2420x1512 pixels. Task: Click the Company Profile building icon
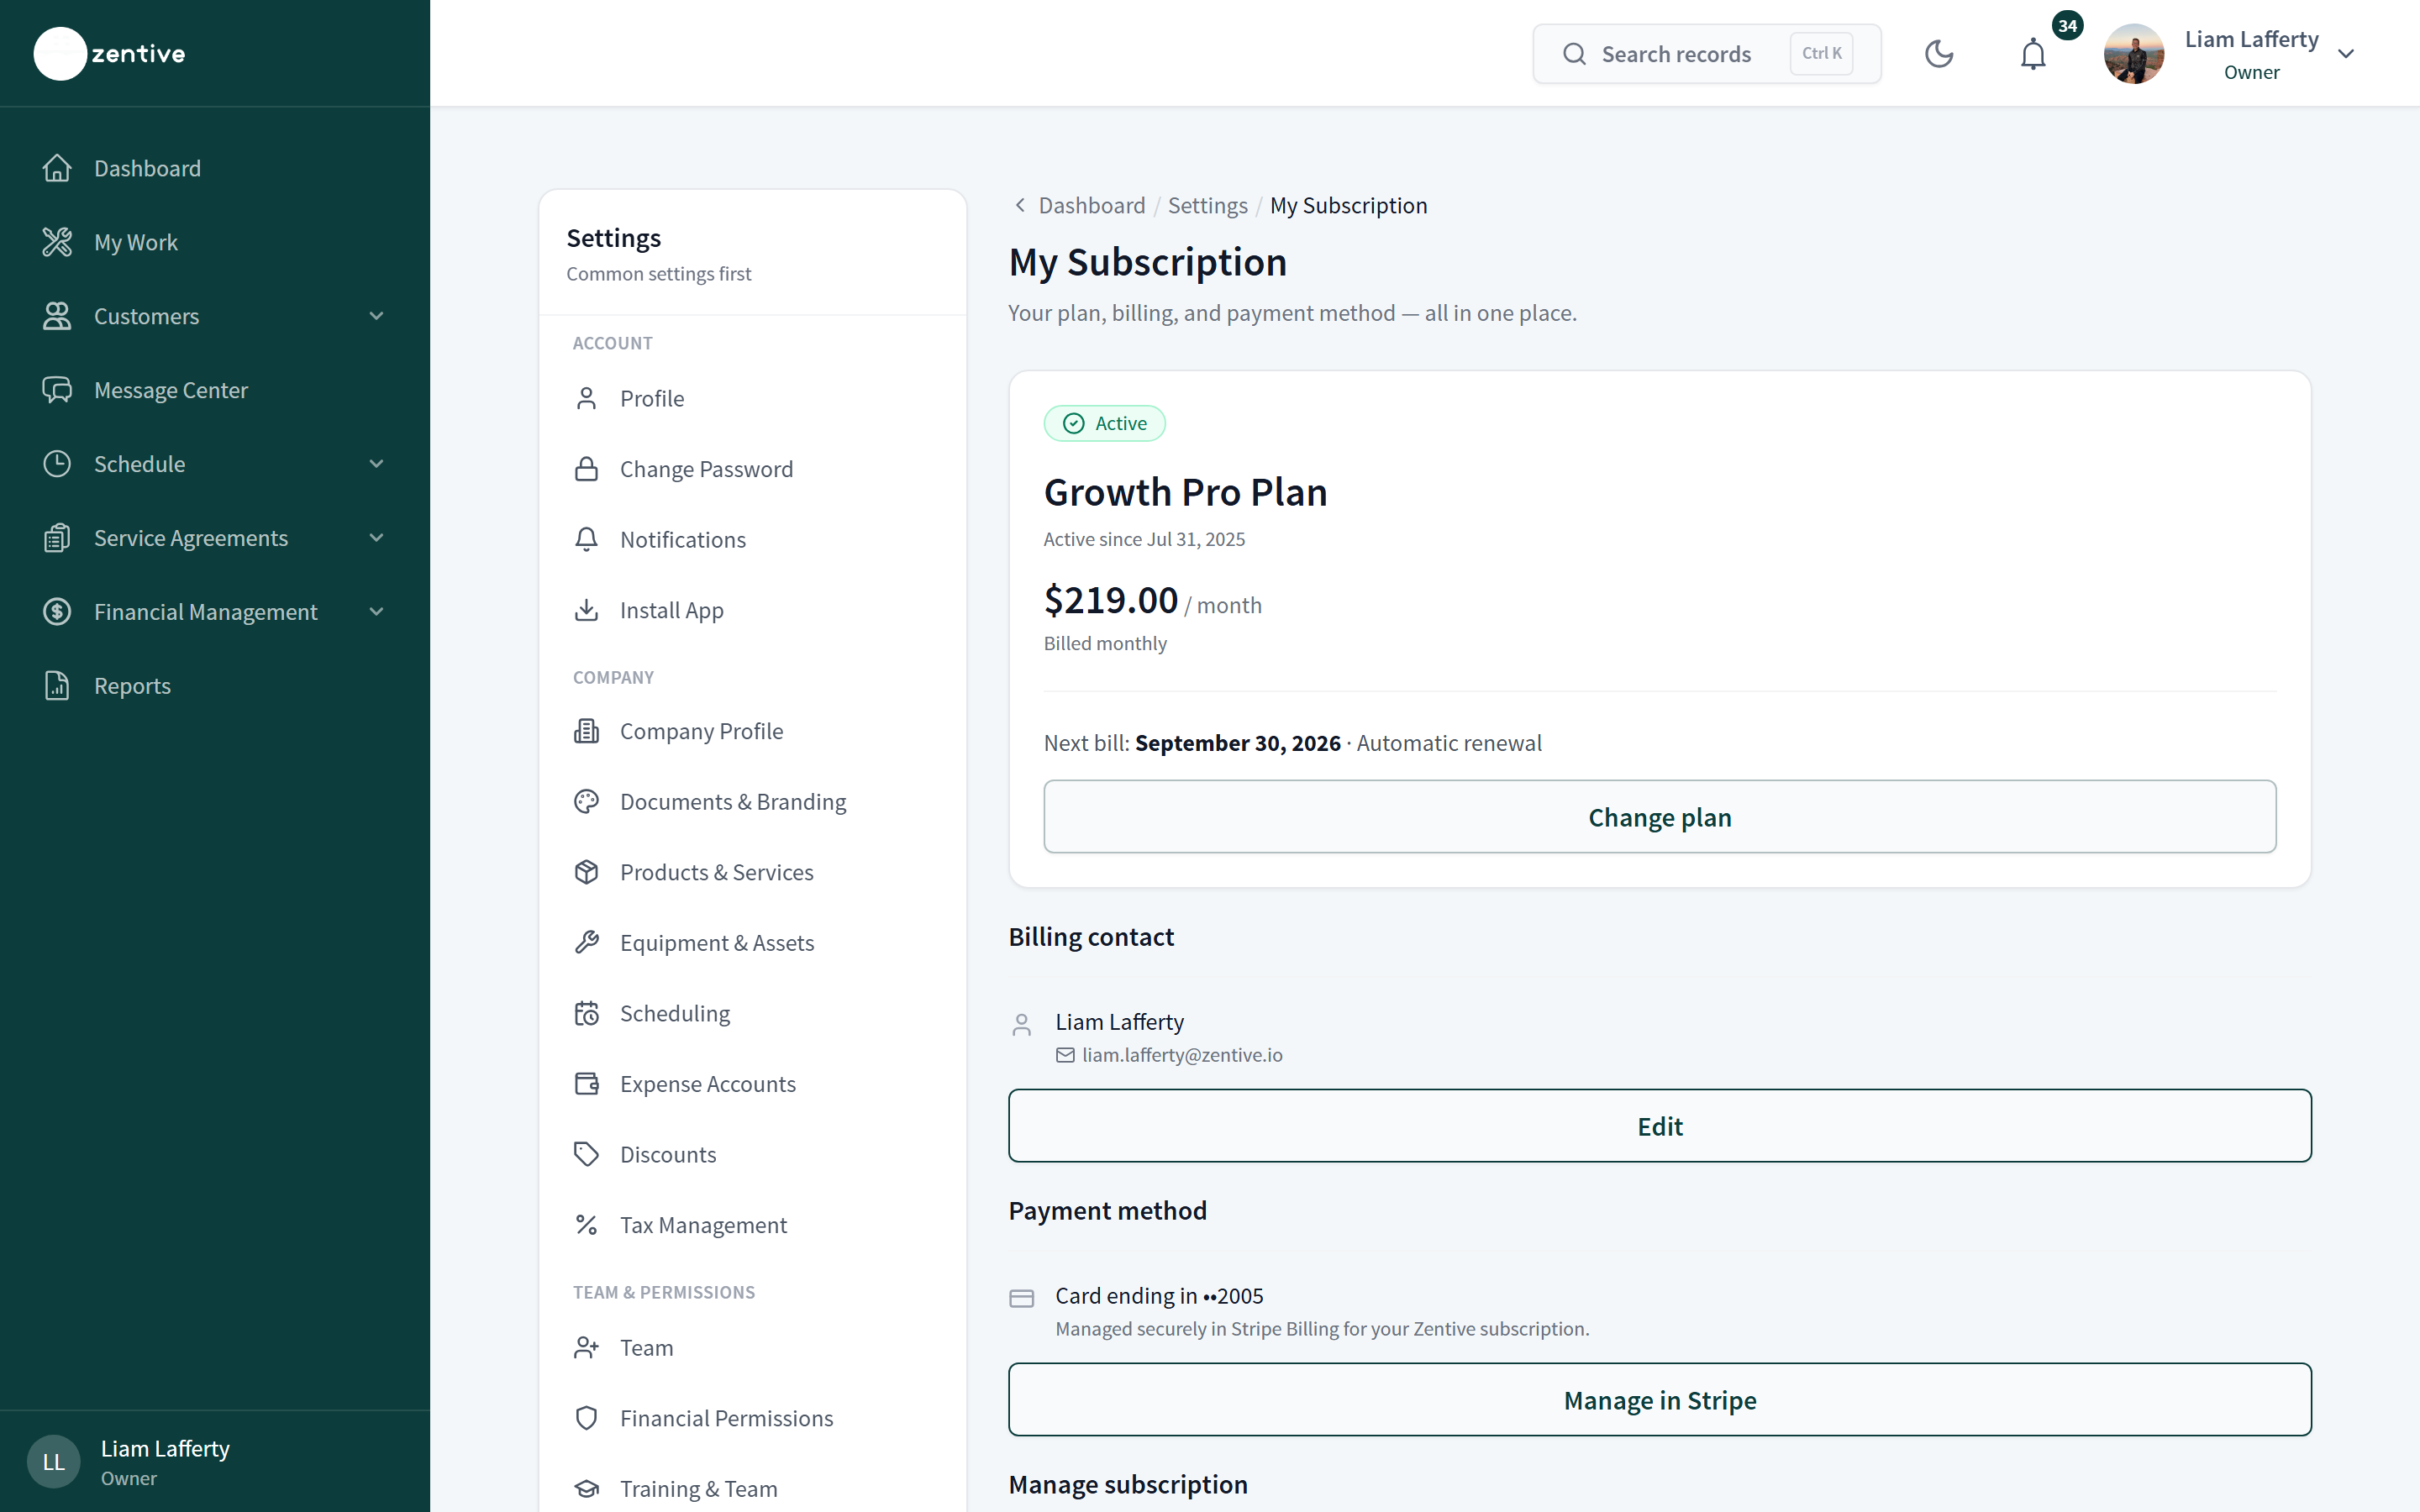click(587, 731)
